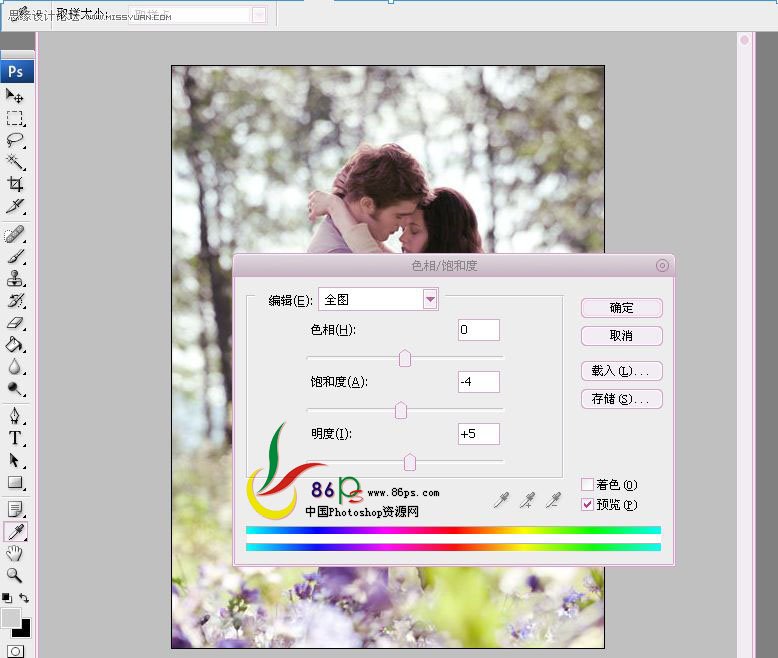
Task: Select the Eraser tool
Action: click(x=14, y=323)
